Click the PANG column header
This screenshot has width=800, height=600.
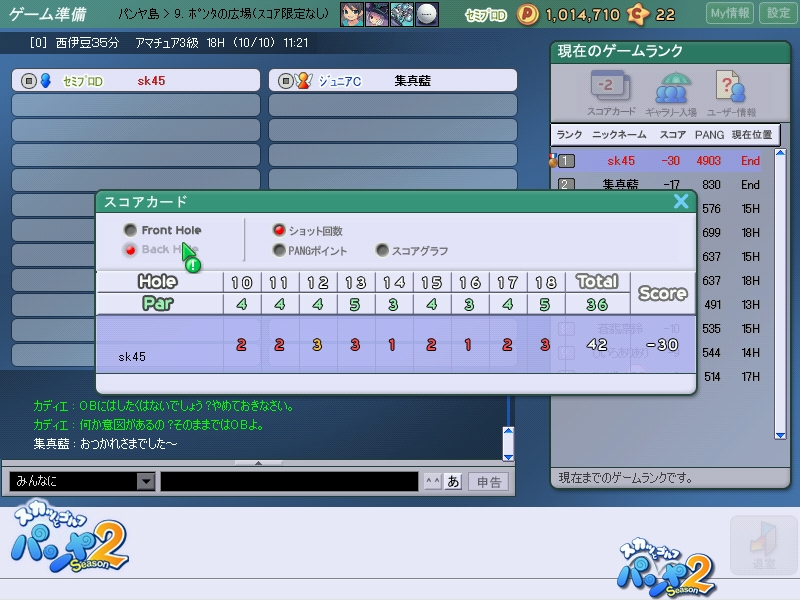[x=709, y=135]
